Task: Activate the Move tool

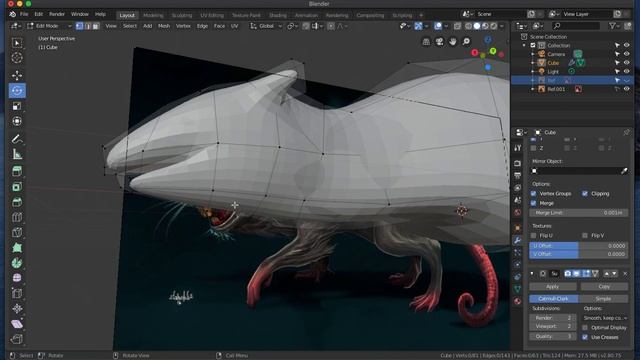Action: click(x=17, y=75)
